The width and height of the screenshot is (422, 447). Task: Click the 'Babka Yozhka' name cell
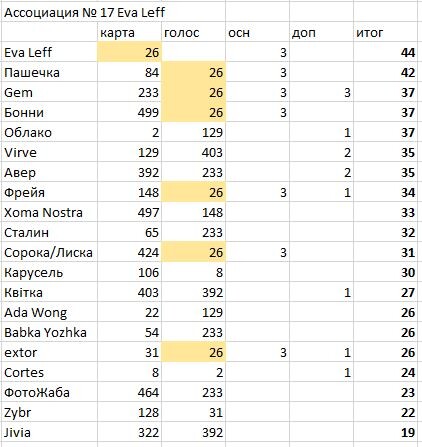[49, 332]
